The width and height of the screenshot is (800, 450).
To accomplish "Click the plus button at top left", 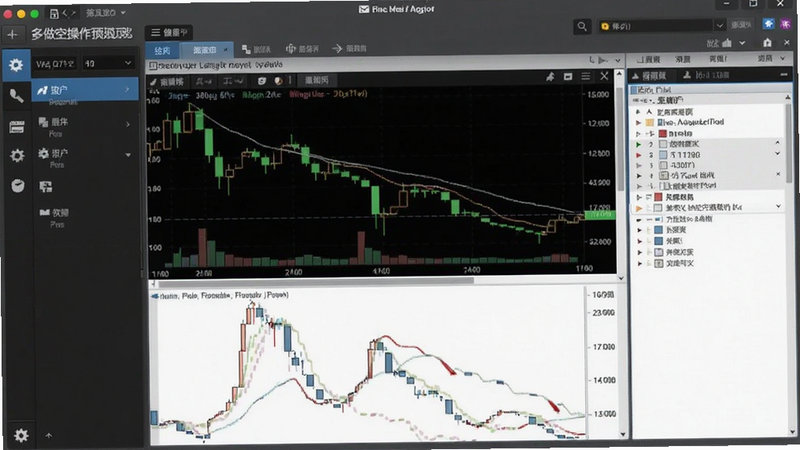I will (x=12, y=34).
